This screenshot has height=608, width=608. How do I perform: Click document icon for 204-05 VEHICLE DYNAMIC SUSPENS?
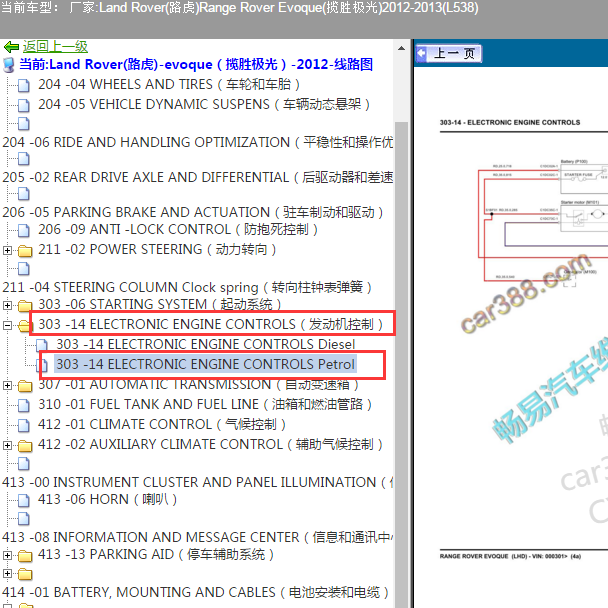(24, 105)
